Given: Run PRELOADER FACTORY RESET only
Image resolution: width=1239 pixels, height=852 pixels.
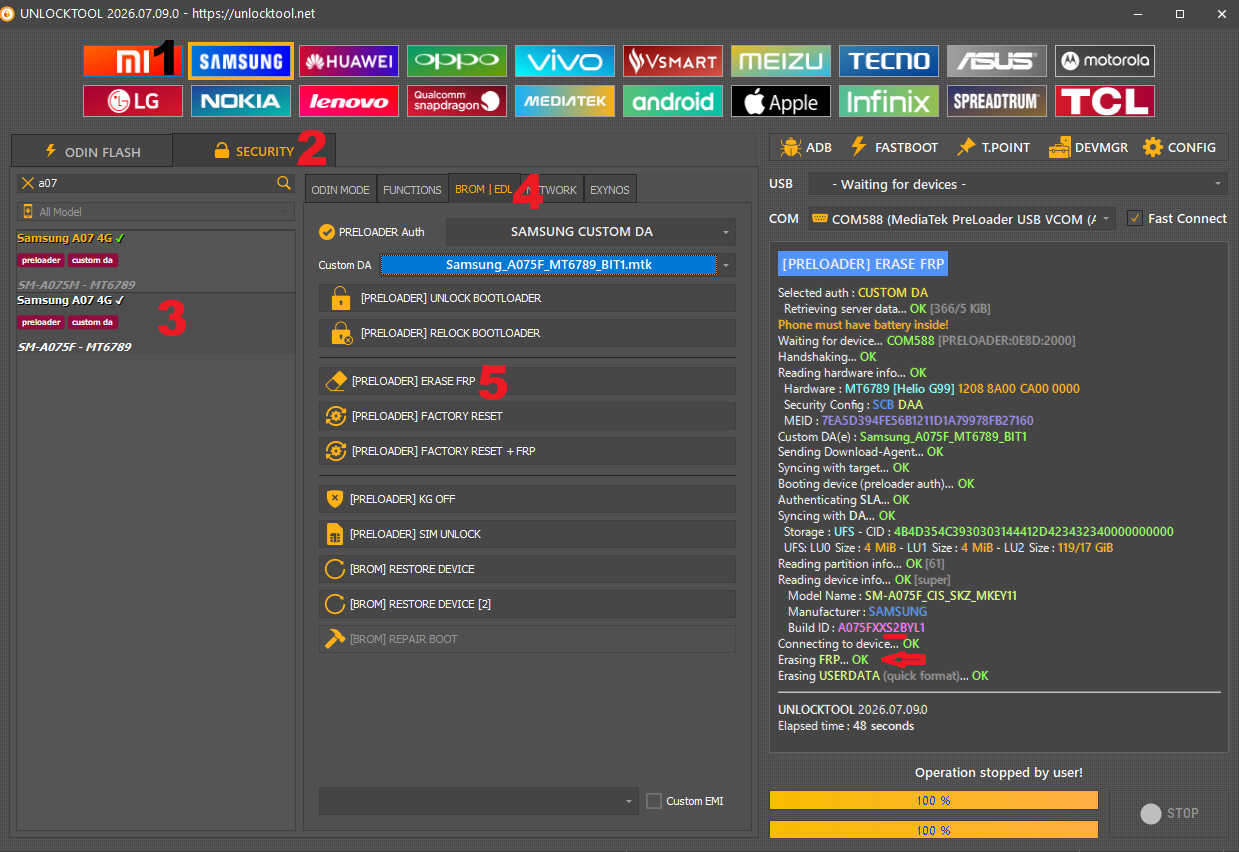Looking at the screenshot, I should [527, 416].
